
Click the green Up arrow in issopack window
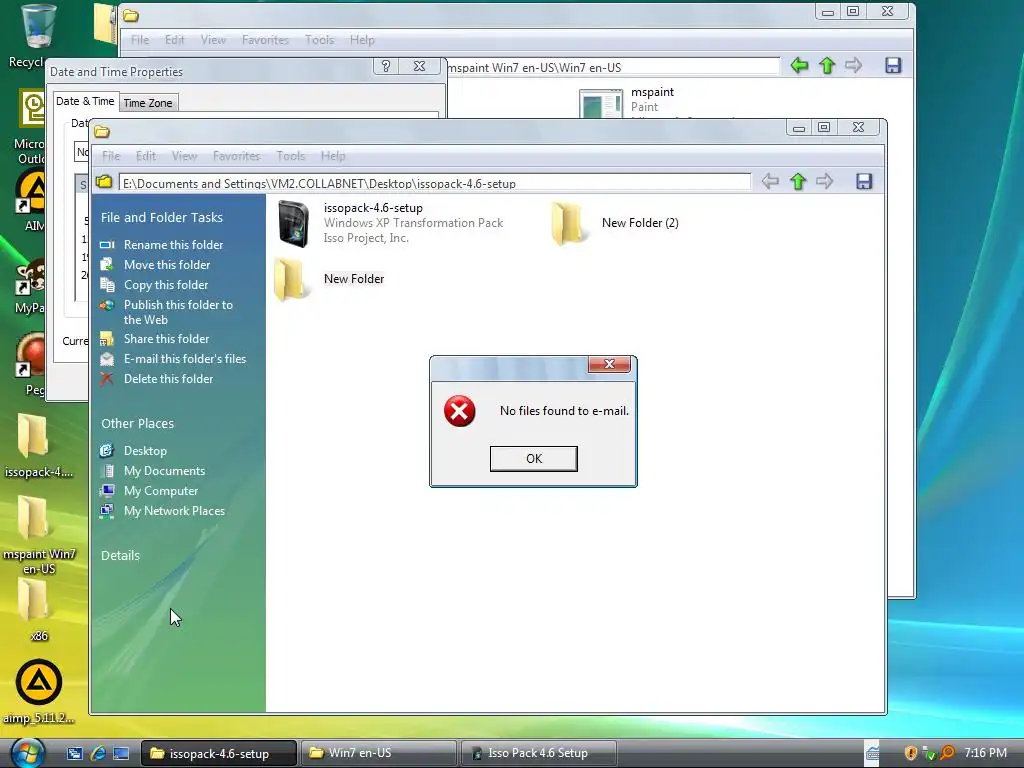(797, 182)
